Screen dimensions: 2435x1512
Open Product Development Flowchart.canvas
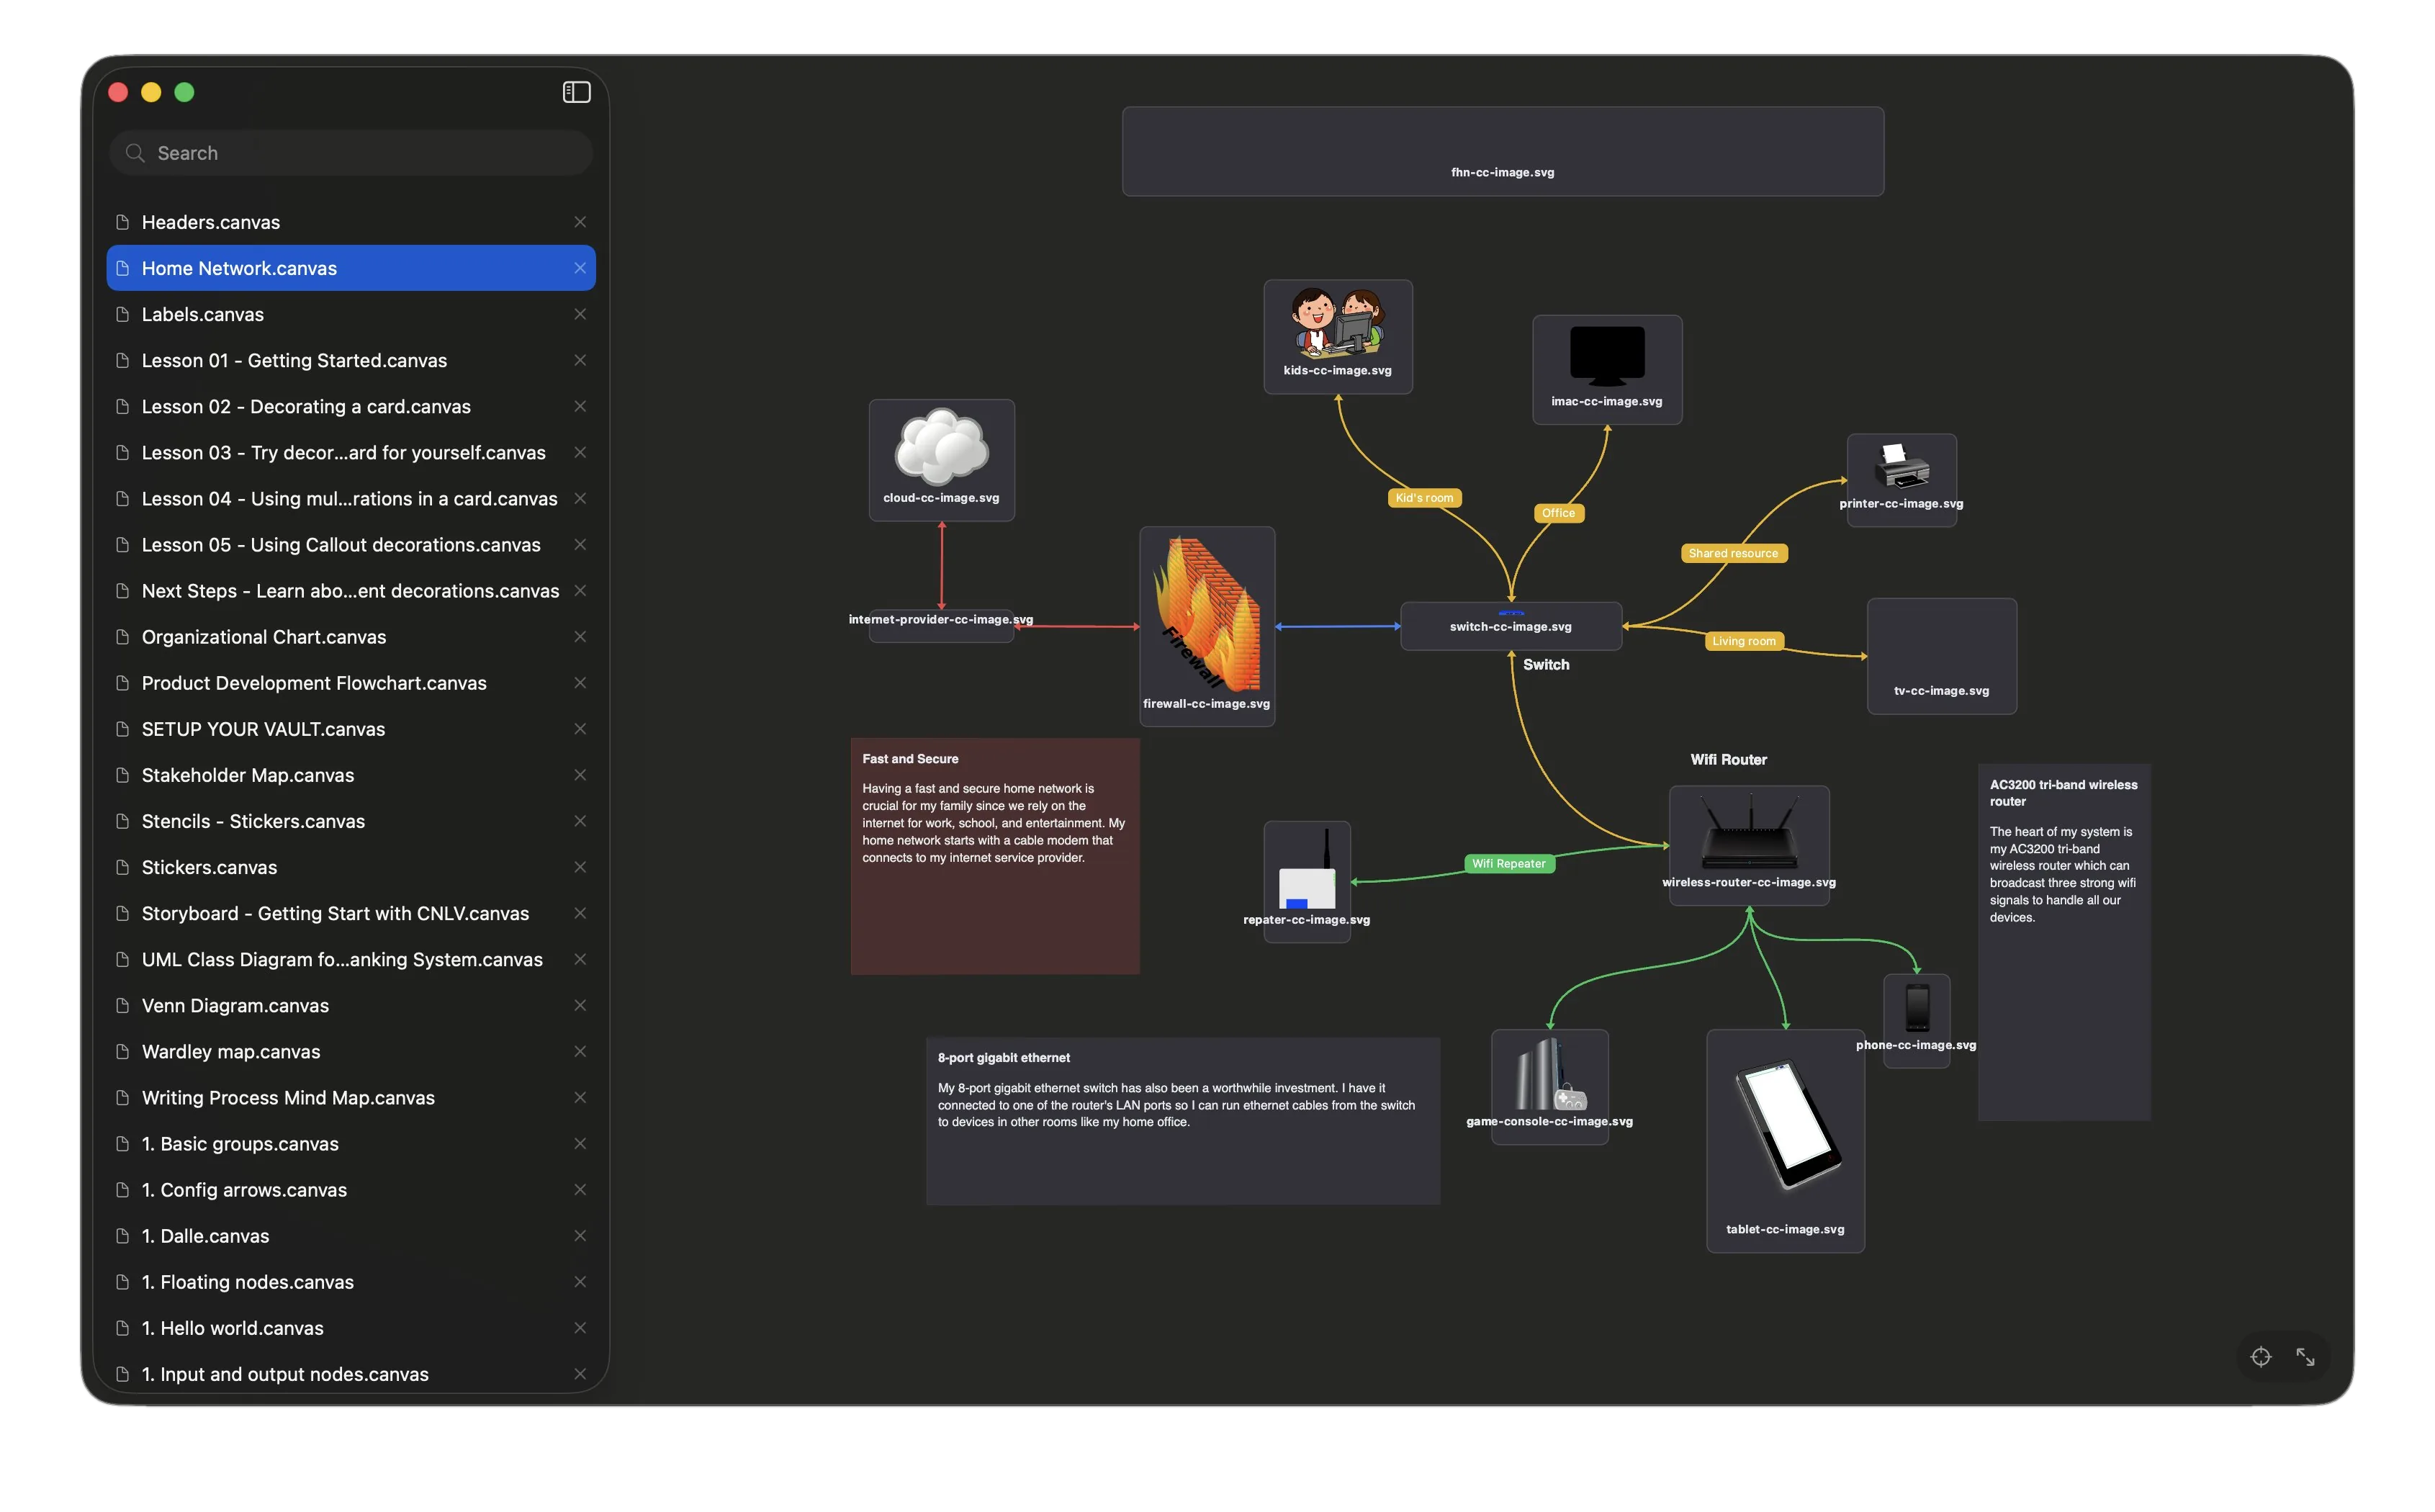pos(351,683)
